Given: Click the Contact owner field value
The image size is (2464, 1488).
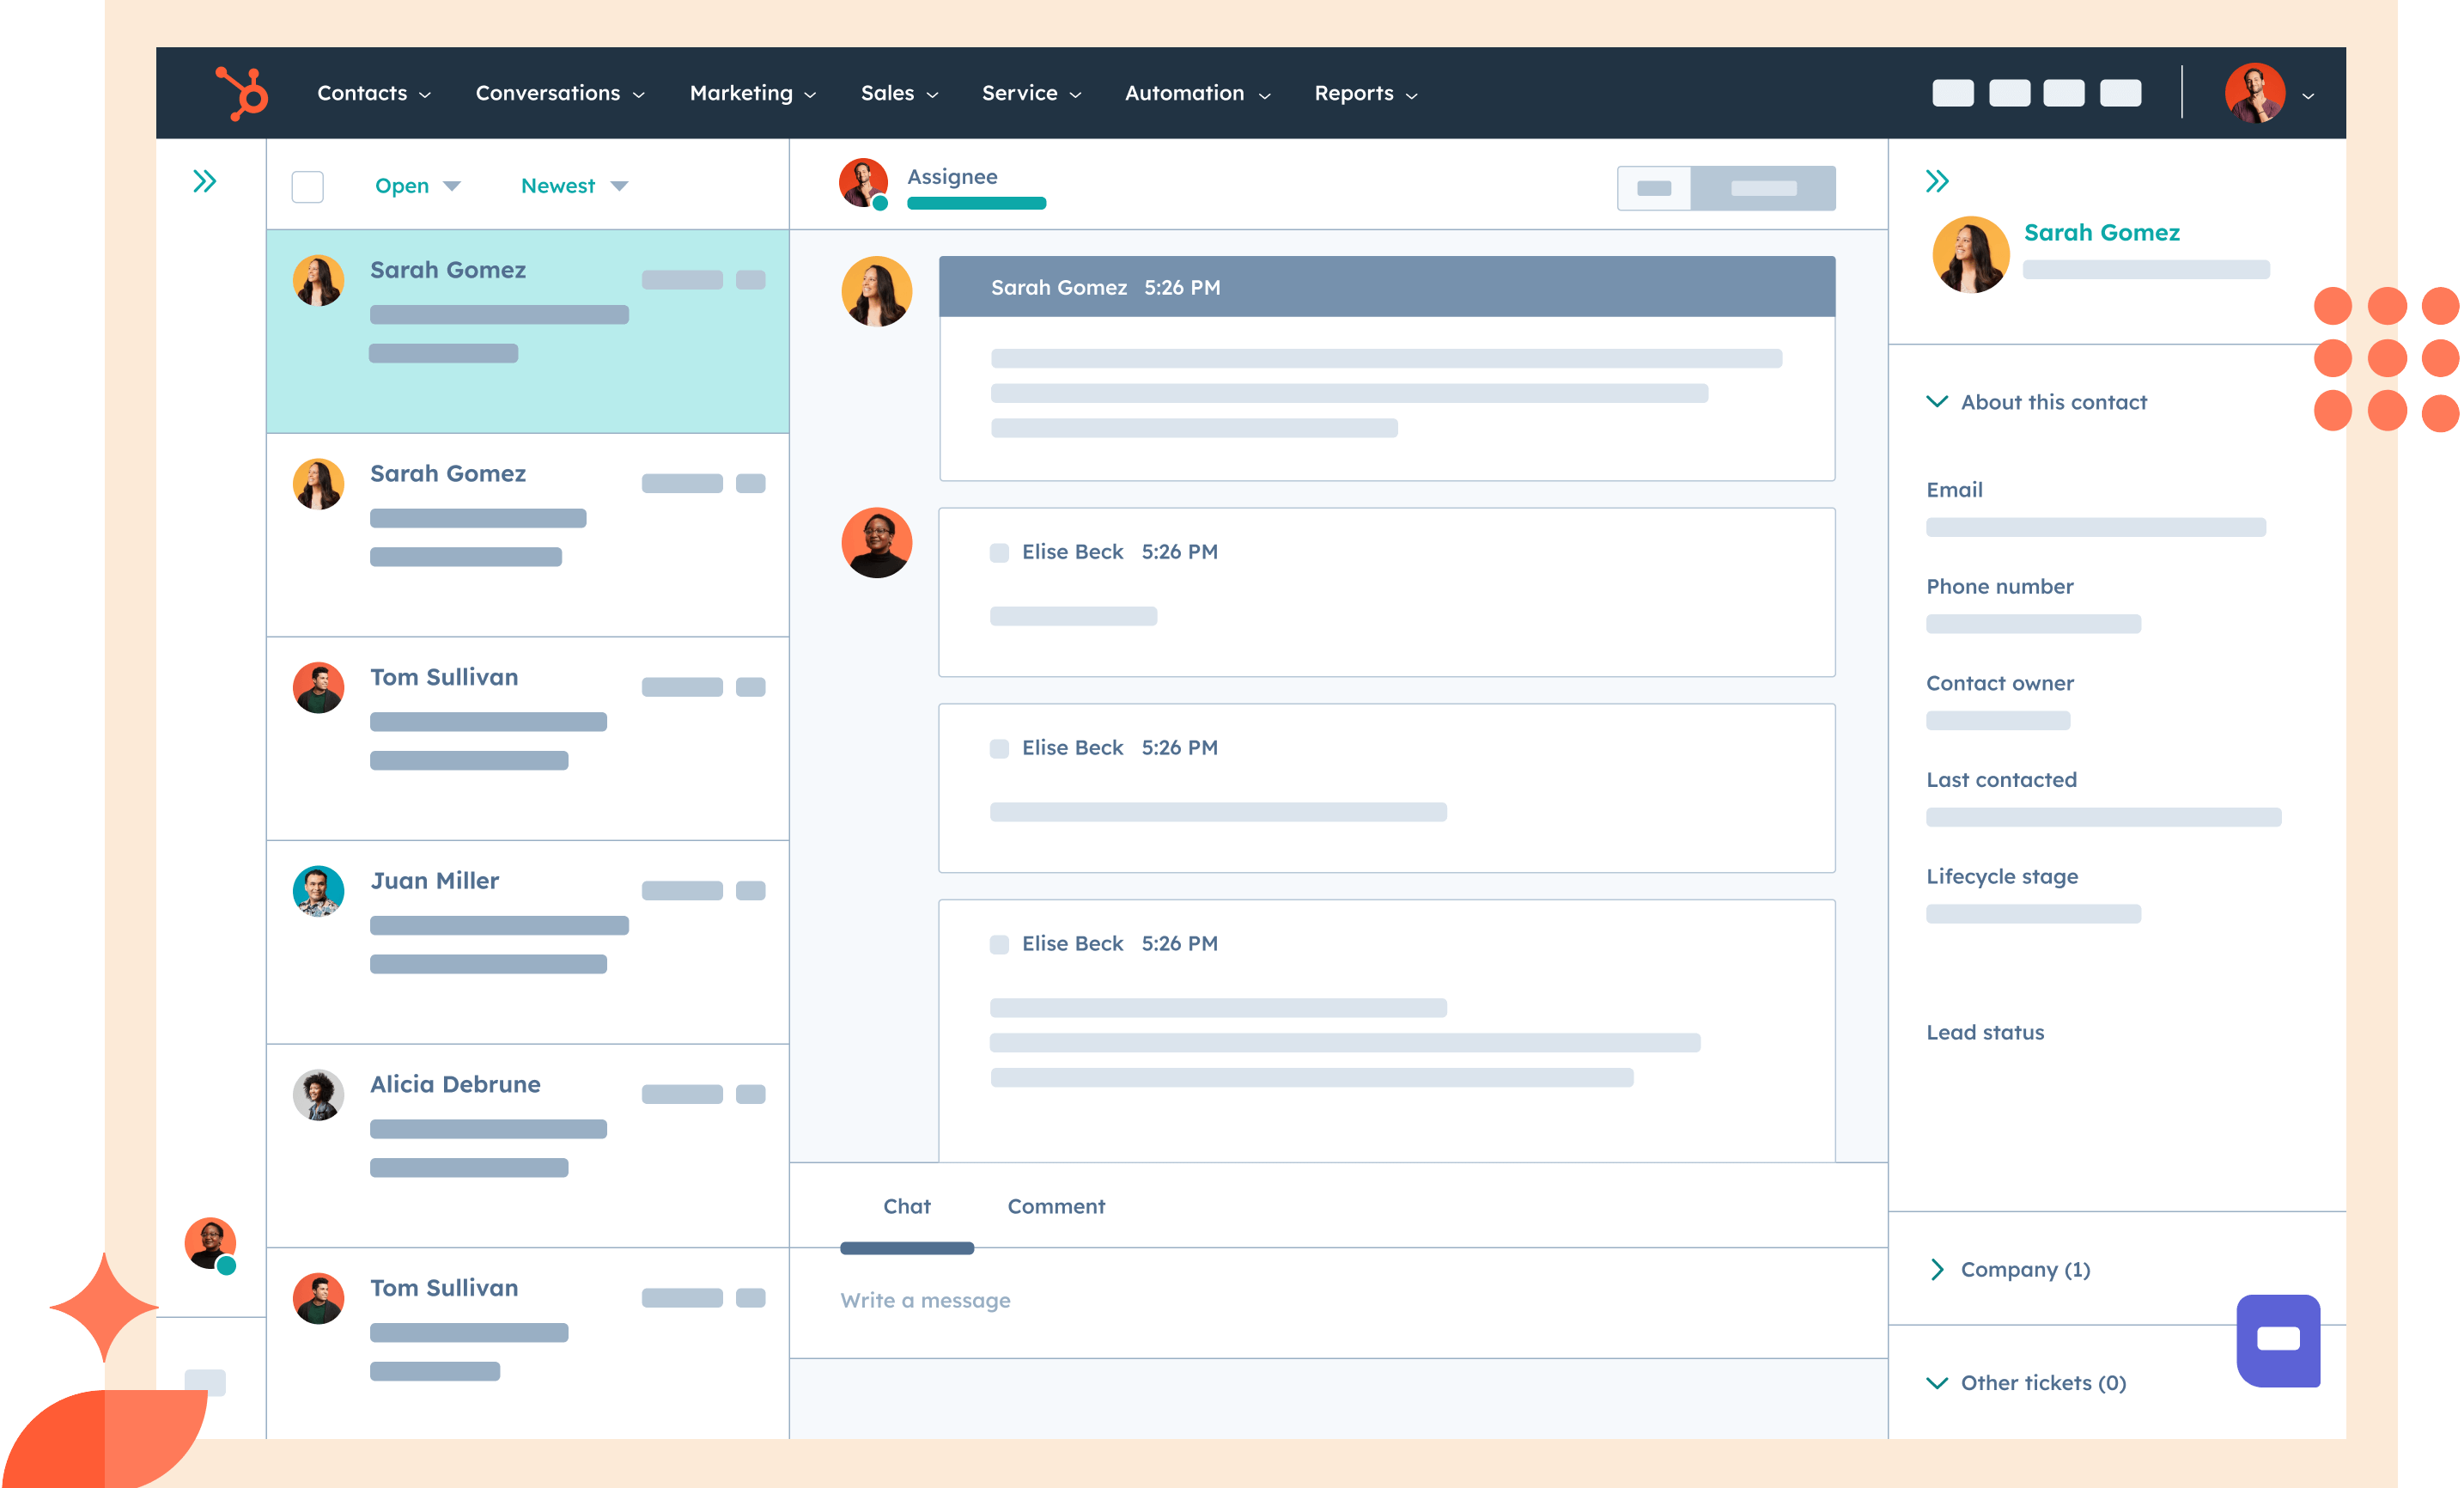Looking at the screenshot, I should click(x=1998, y=720).
